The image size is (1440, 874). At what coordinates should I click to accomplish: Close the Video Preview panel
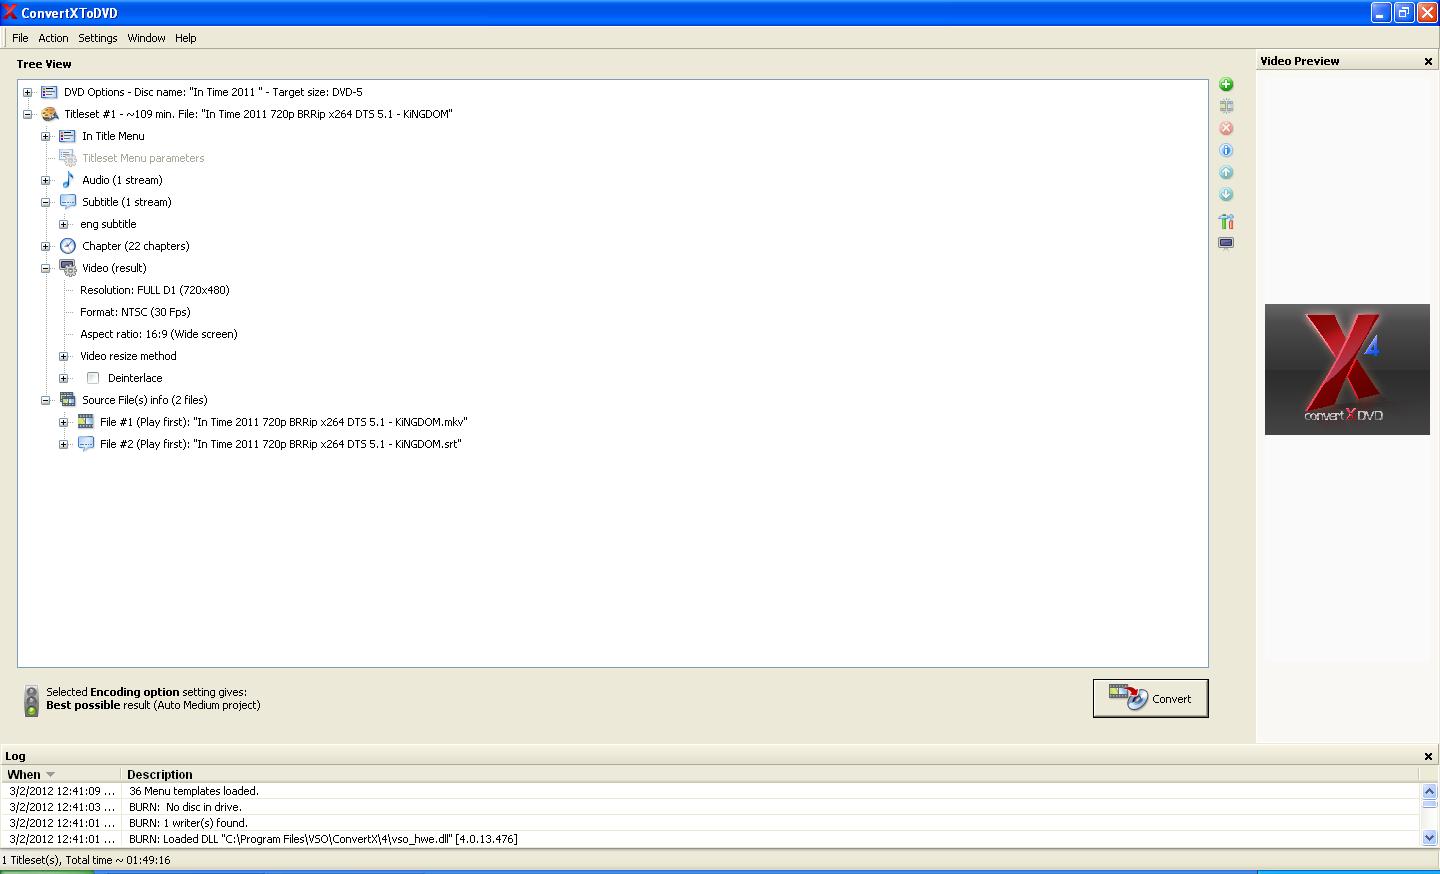pos(1428,61)
